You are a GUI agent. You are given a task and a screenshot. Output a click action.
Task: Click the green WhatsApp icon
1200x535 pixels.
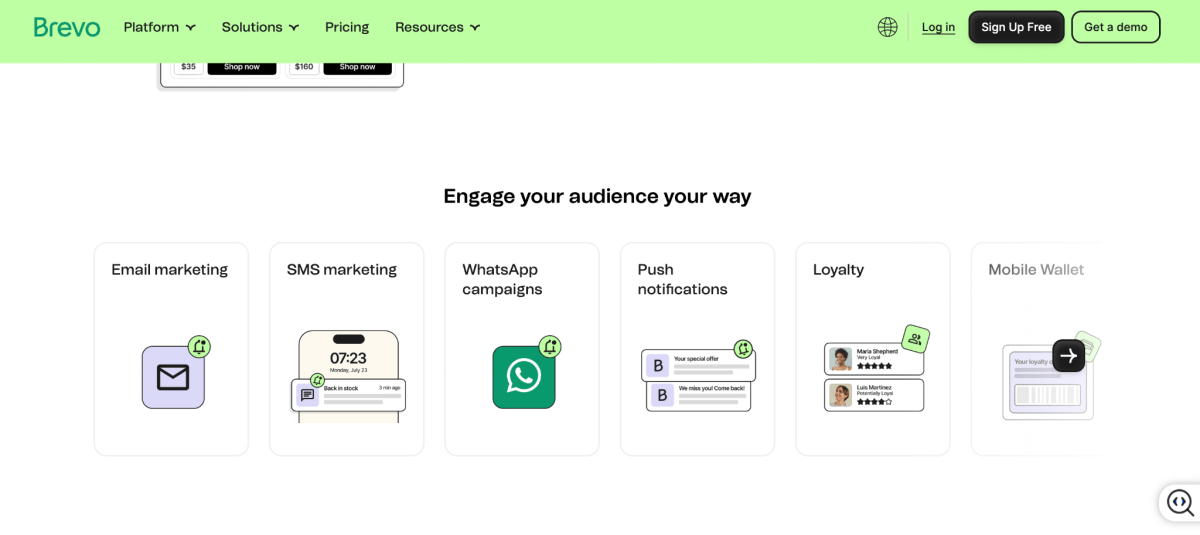(x=524, y=377)
